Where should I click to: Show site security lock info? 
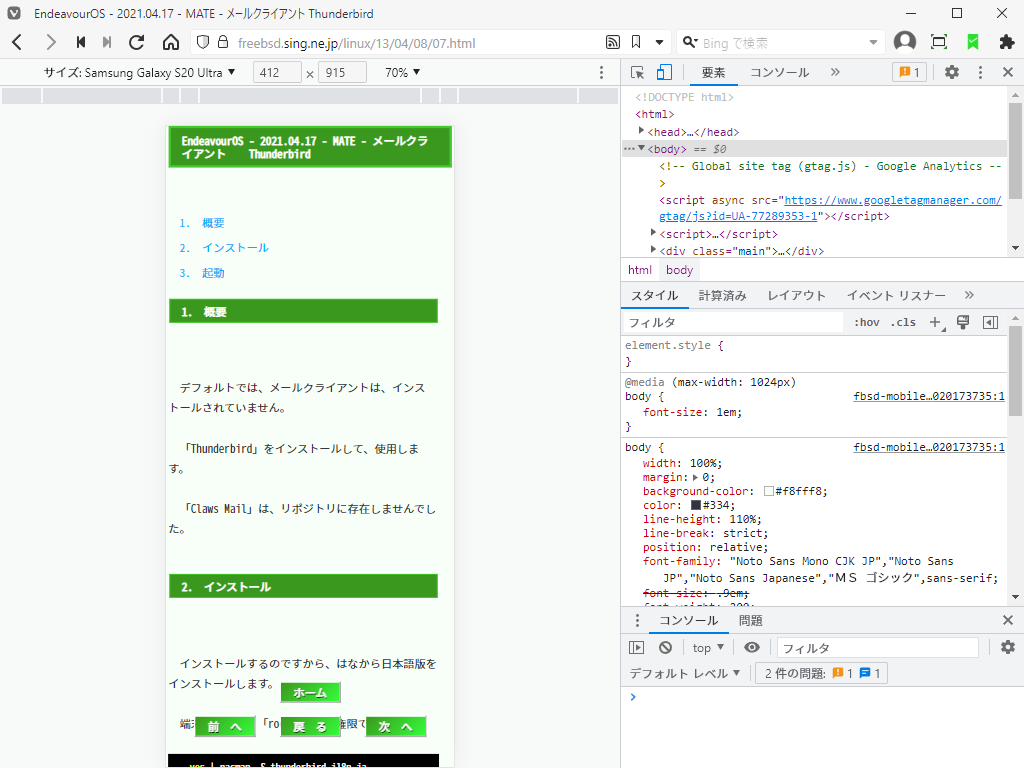coord(223,42)
